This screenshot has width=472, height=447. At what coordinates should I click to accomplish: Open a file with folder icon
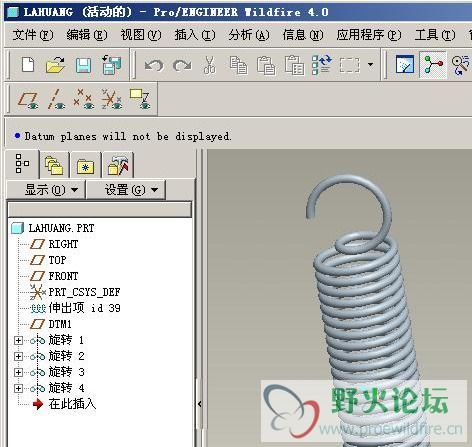coord(55,64)
